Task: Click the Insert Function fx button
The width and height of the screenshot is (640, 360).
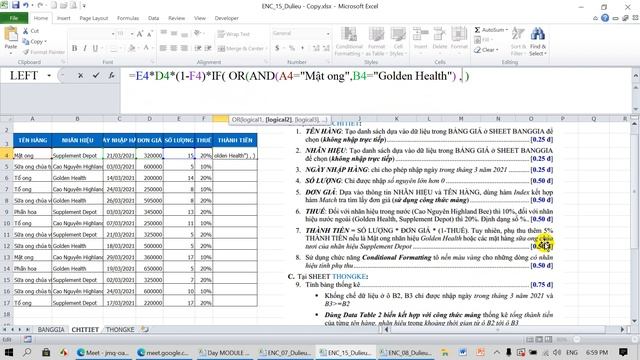Action: (x=111, y=76)
